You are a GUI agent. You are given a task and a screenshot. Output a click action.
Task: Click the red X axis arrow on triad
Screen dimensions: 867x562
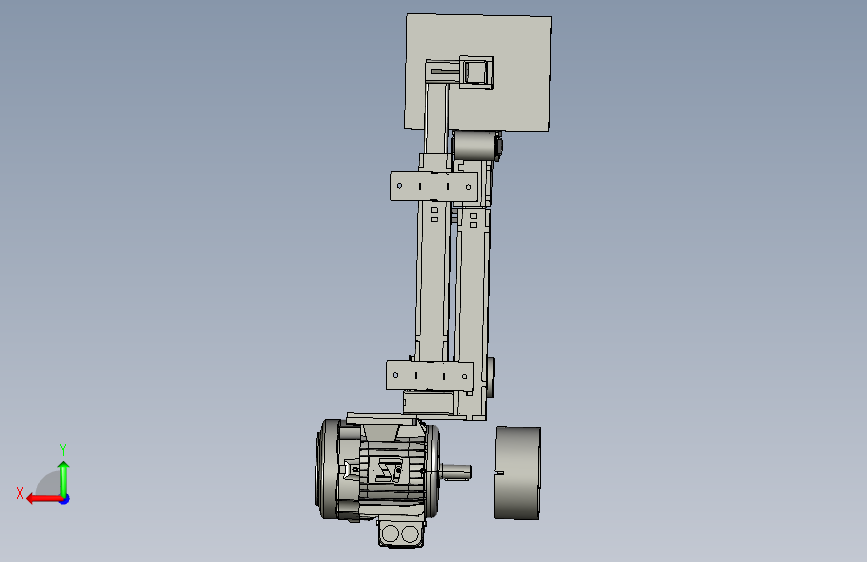pyautogui.click(x=43, y=499)
